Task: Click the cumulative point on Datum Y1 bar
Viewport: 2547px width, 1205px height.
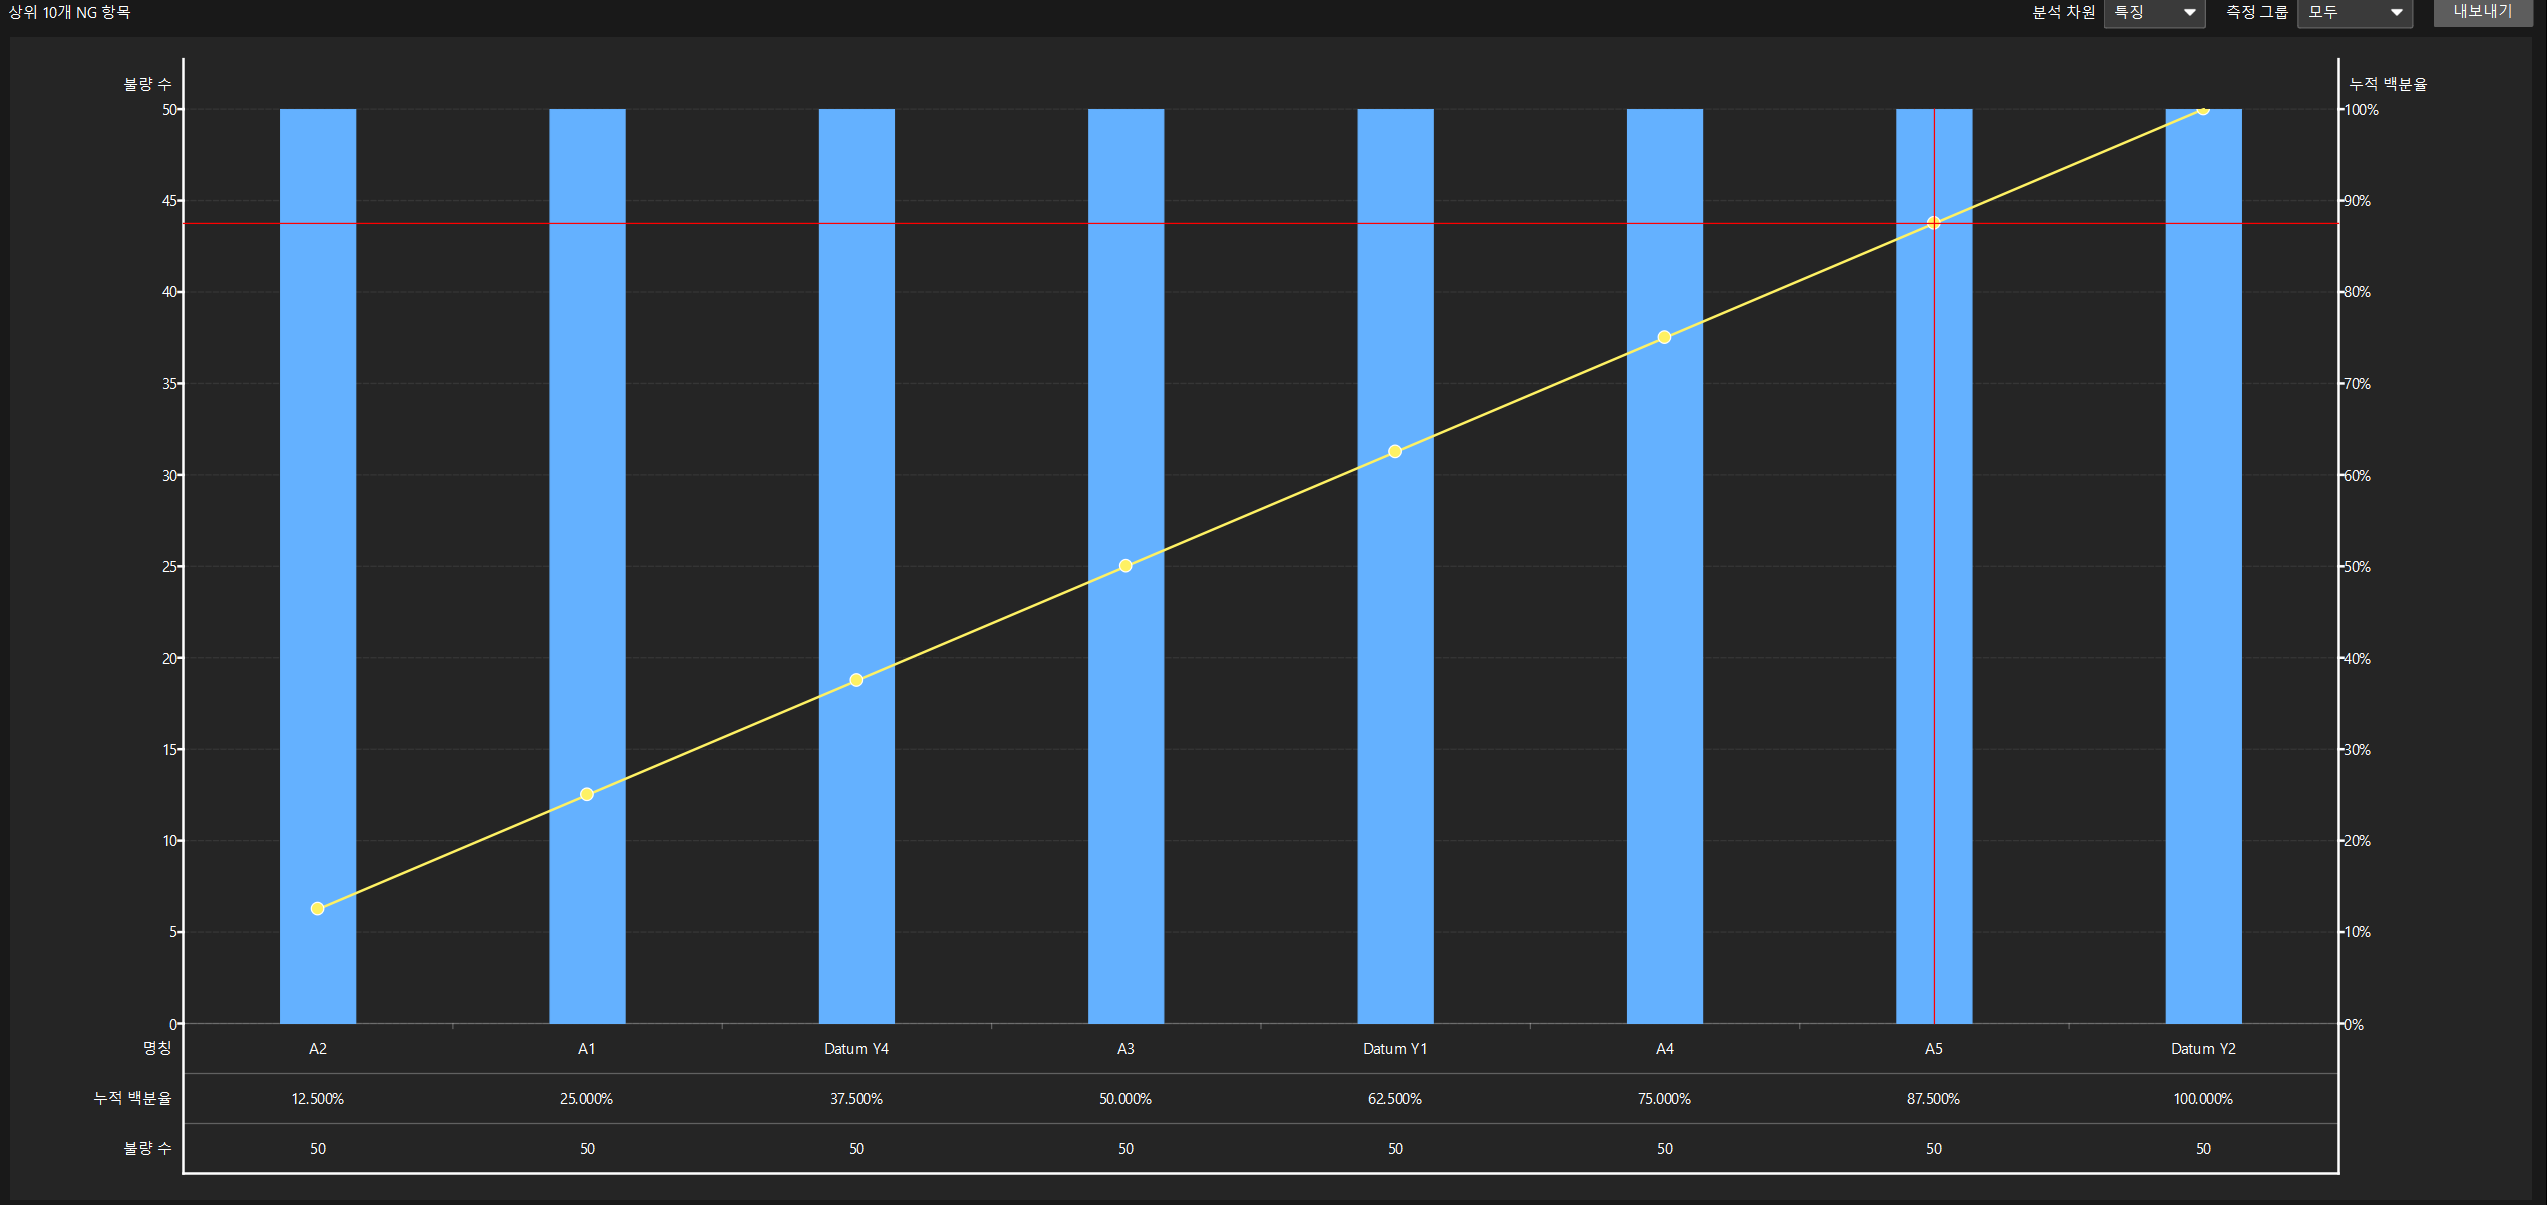Action: click(x=1395, y=452)
